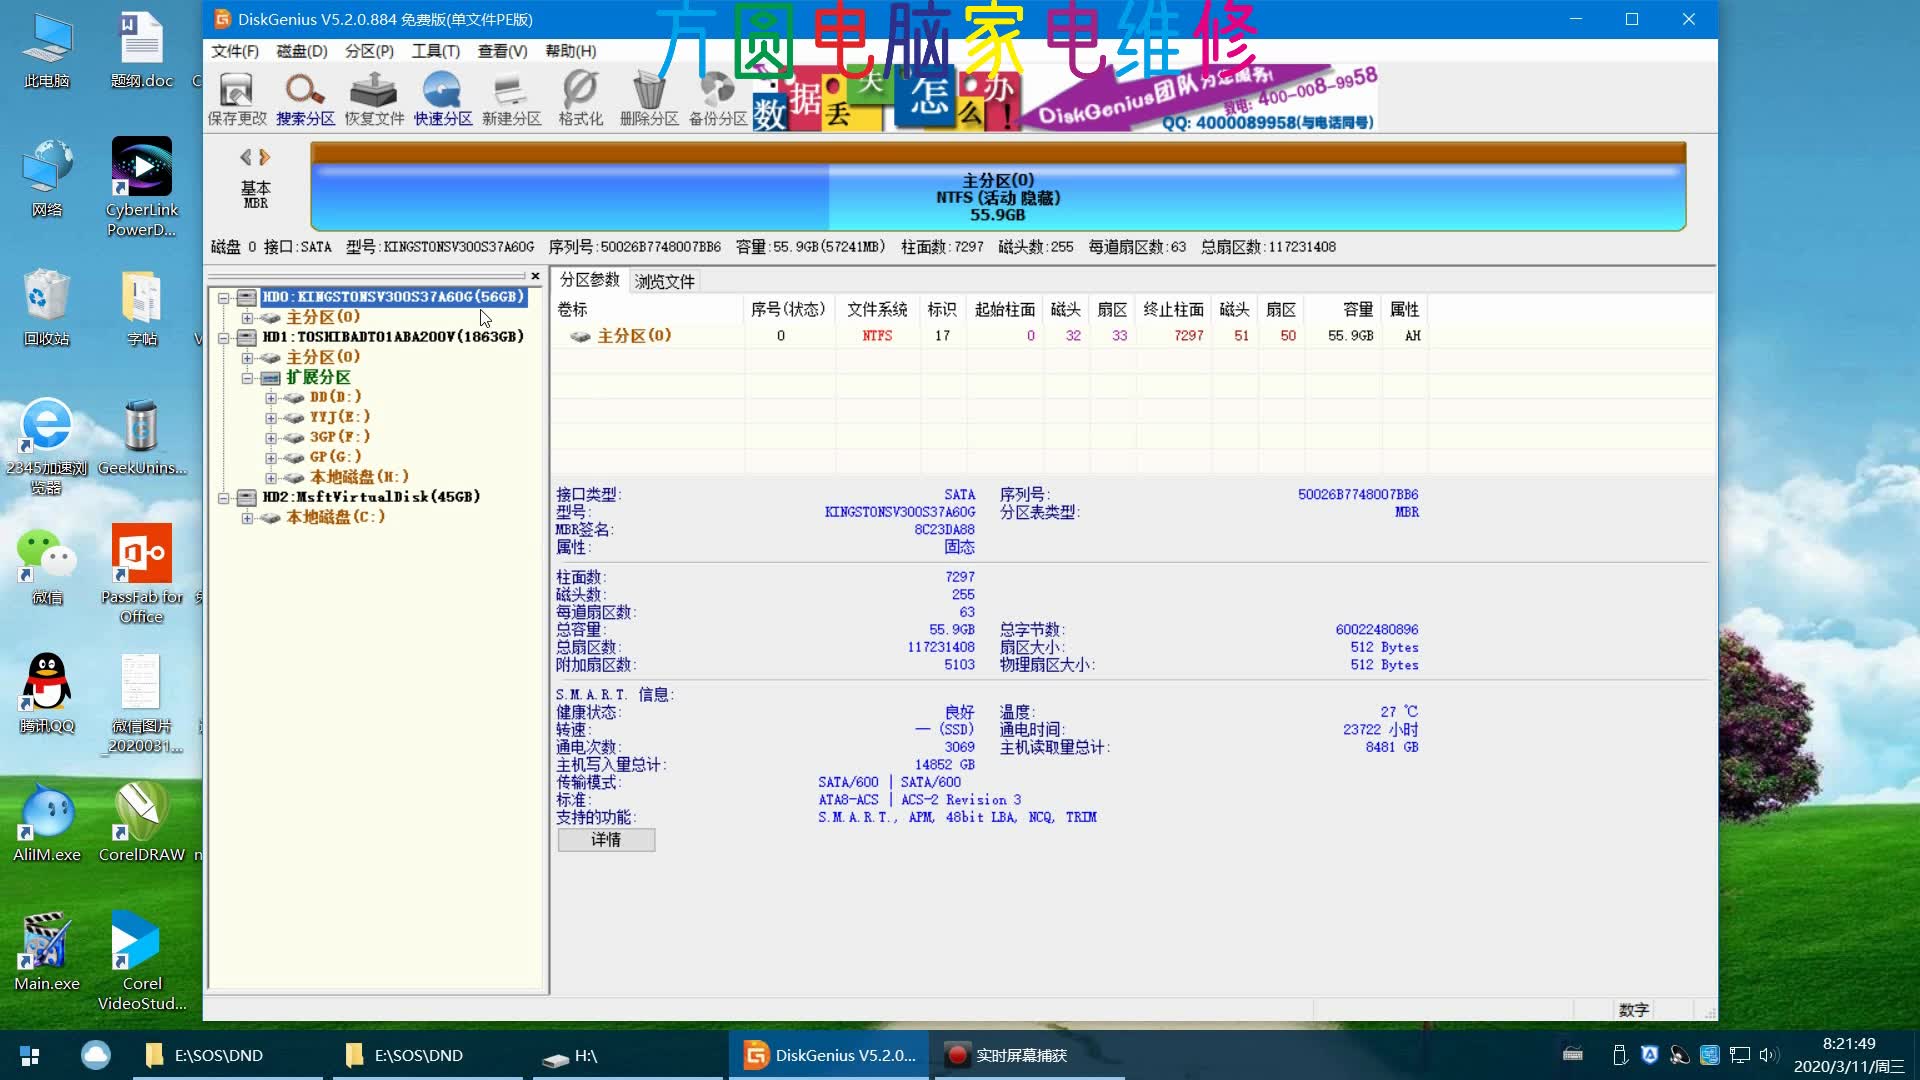Open the Windows Start menu

pyautogui.click(x=30, y=1055)
